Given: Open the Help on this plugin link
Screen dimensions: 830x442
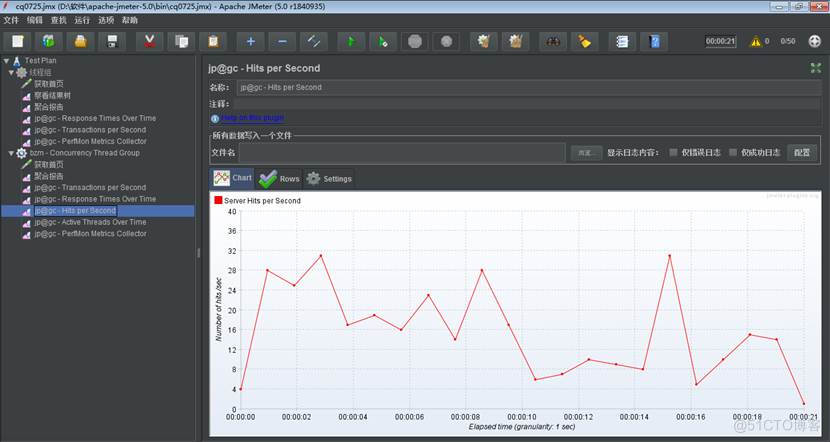Looking at the screenshot, I should click(x=252, y=118).
